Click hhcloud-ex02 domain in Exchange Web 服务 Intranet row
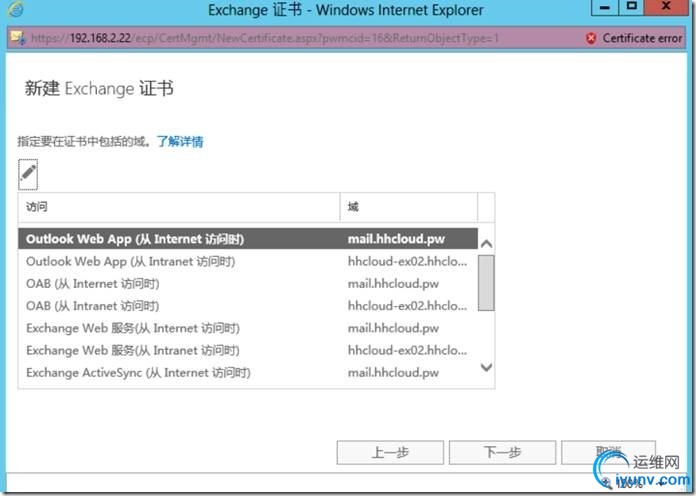The width and height of the screenshot is (696, 496). [407, 350]
